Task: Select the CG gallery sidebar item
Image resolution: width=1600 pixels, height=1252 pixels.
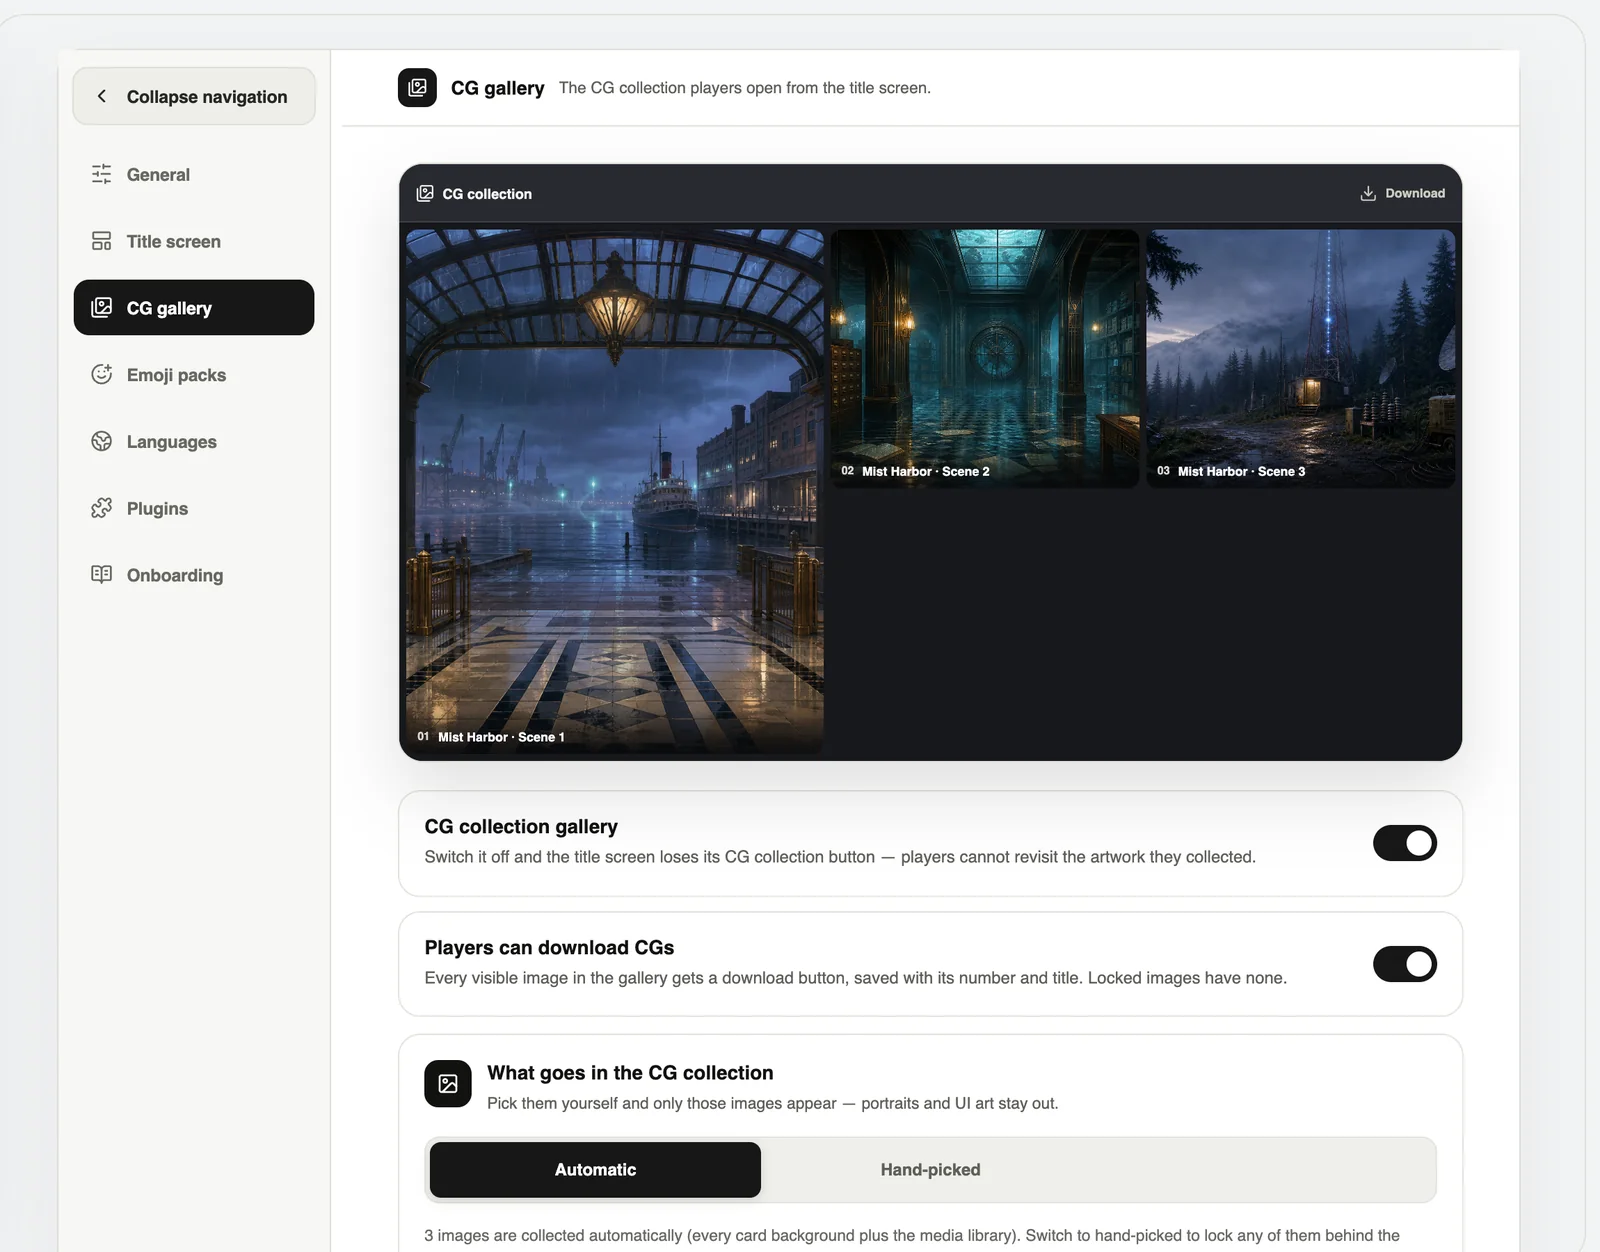Action: (194, 307)
